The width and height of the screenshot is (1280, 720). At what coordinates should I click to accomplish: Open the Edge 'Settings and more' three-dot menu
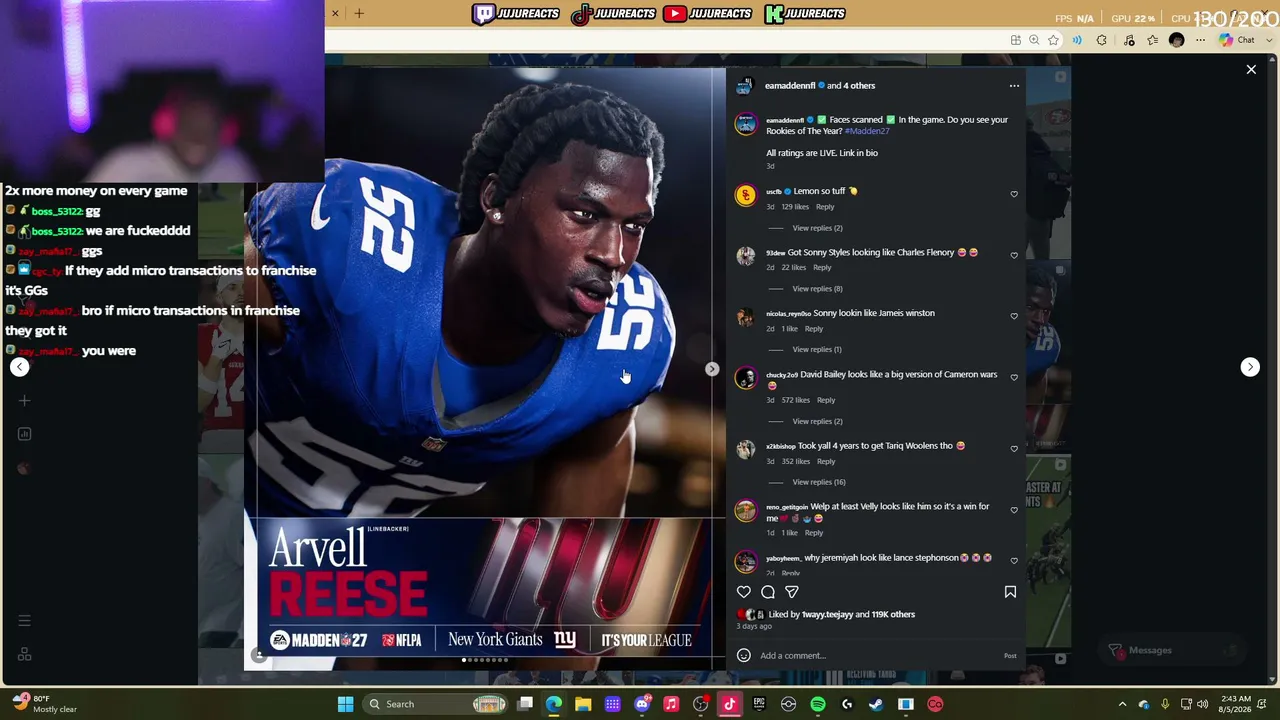[x=1201, y=40]
